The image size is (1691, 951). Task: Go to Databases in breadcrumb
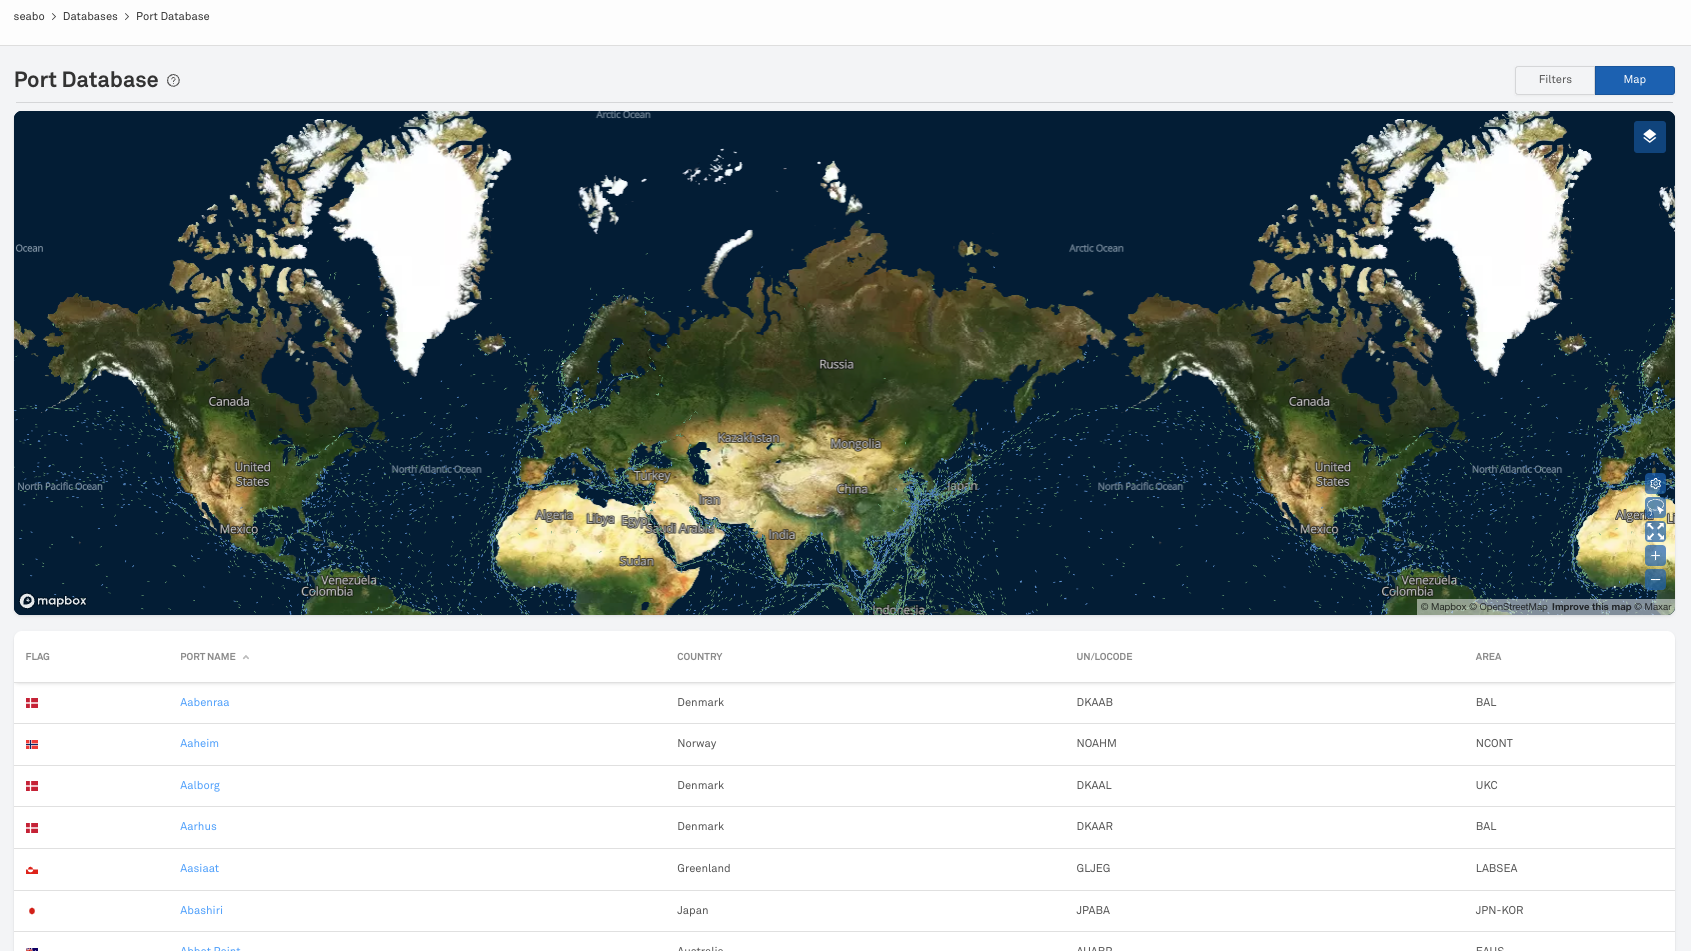coord(90,17)
